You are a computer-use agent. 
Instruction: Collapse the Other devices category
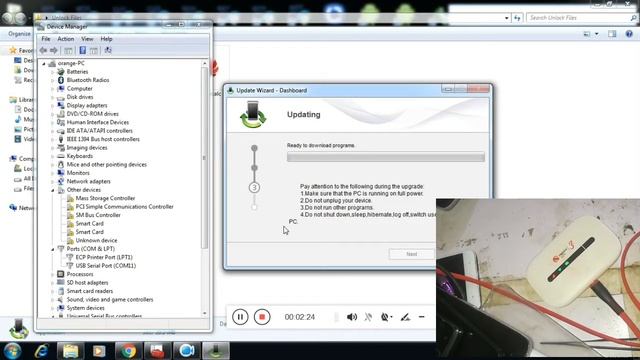(x=53, y=190)
